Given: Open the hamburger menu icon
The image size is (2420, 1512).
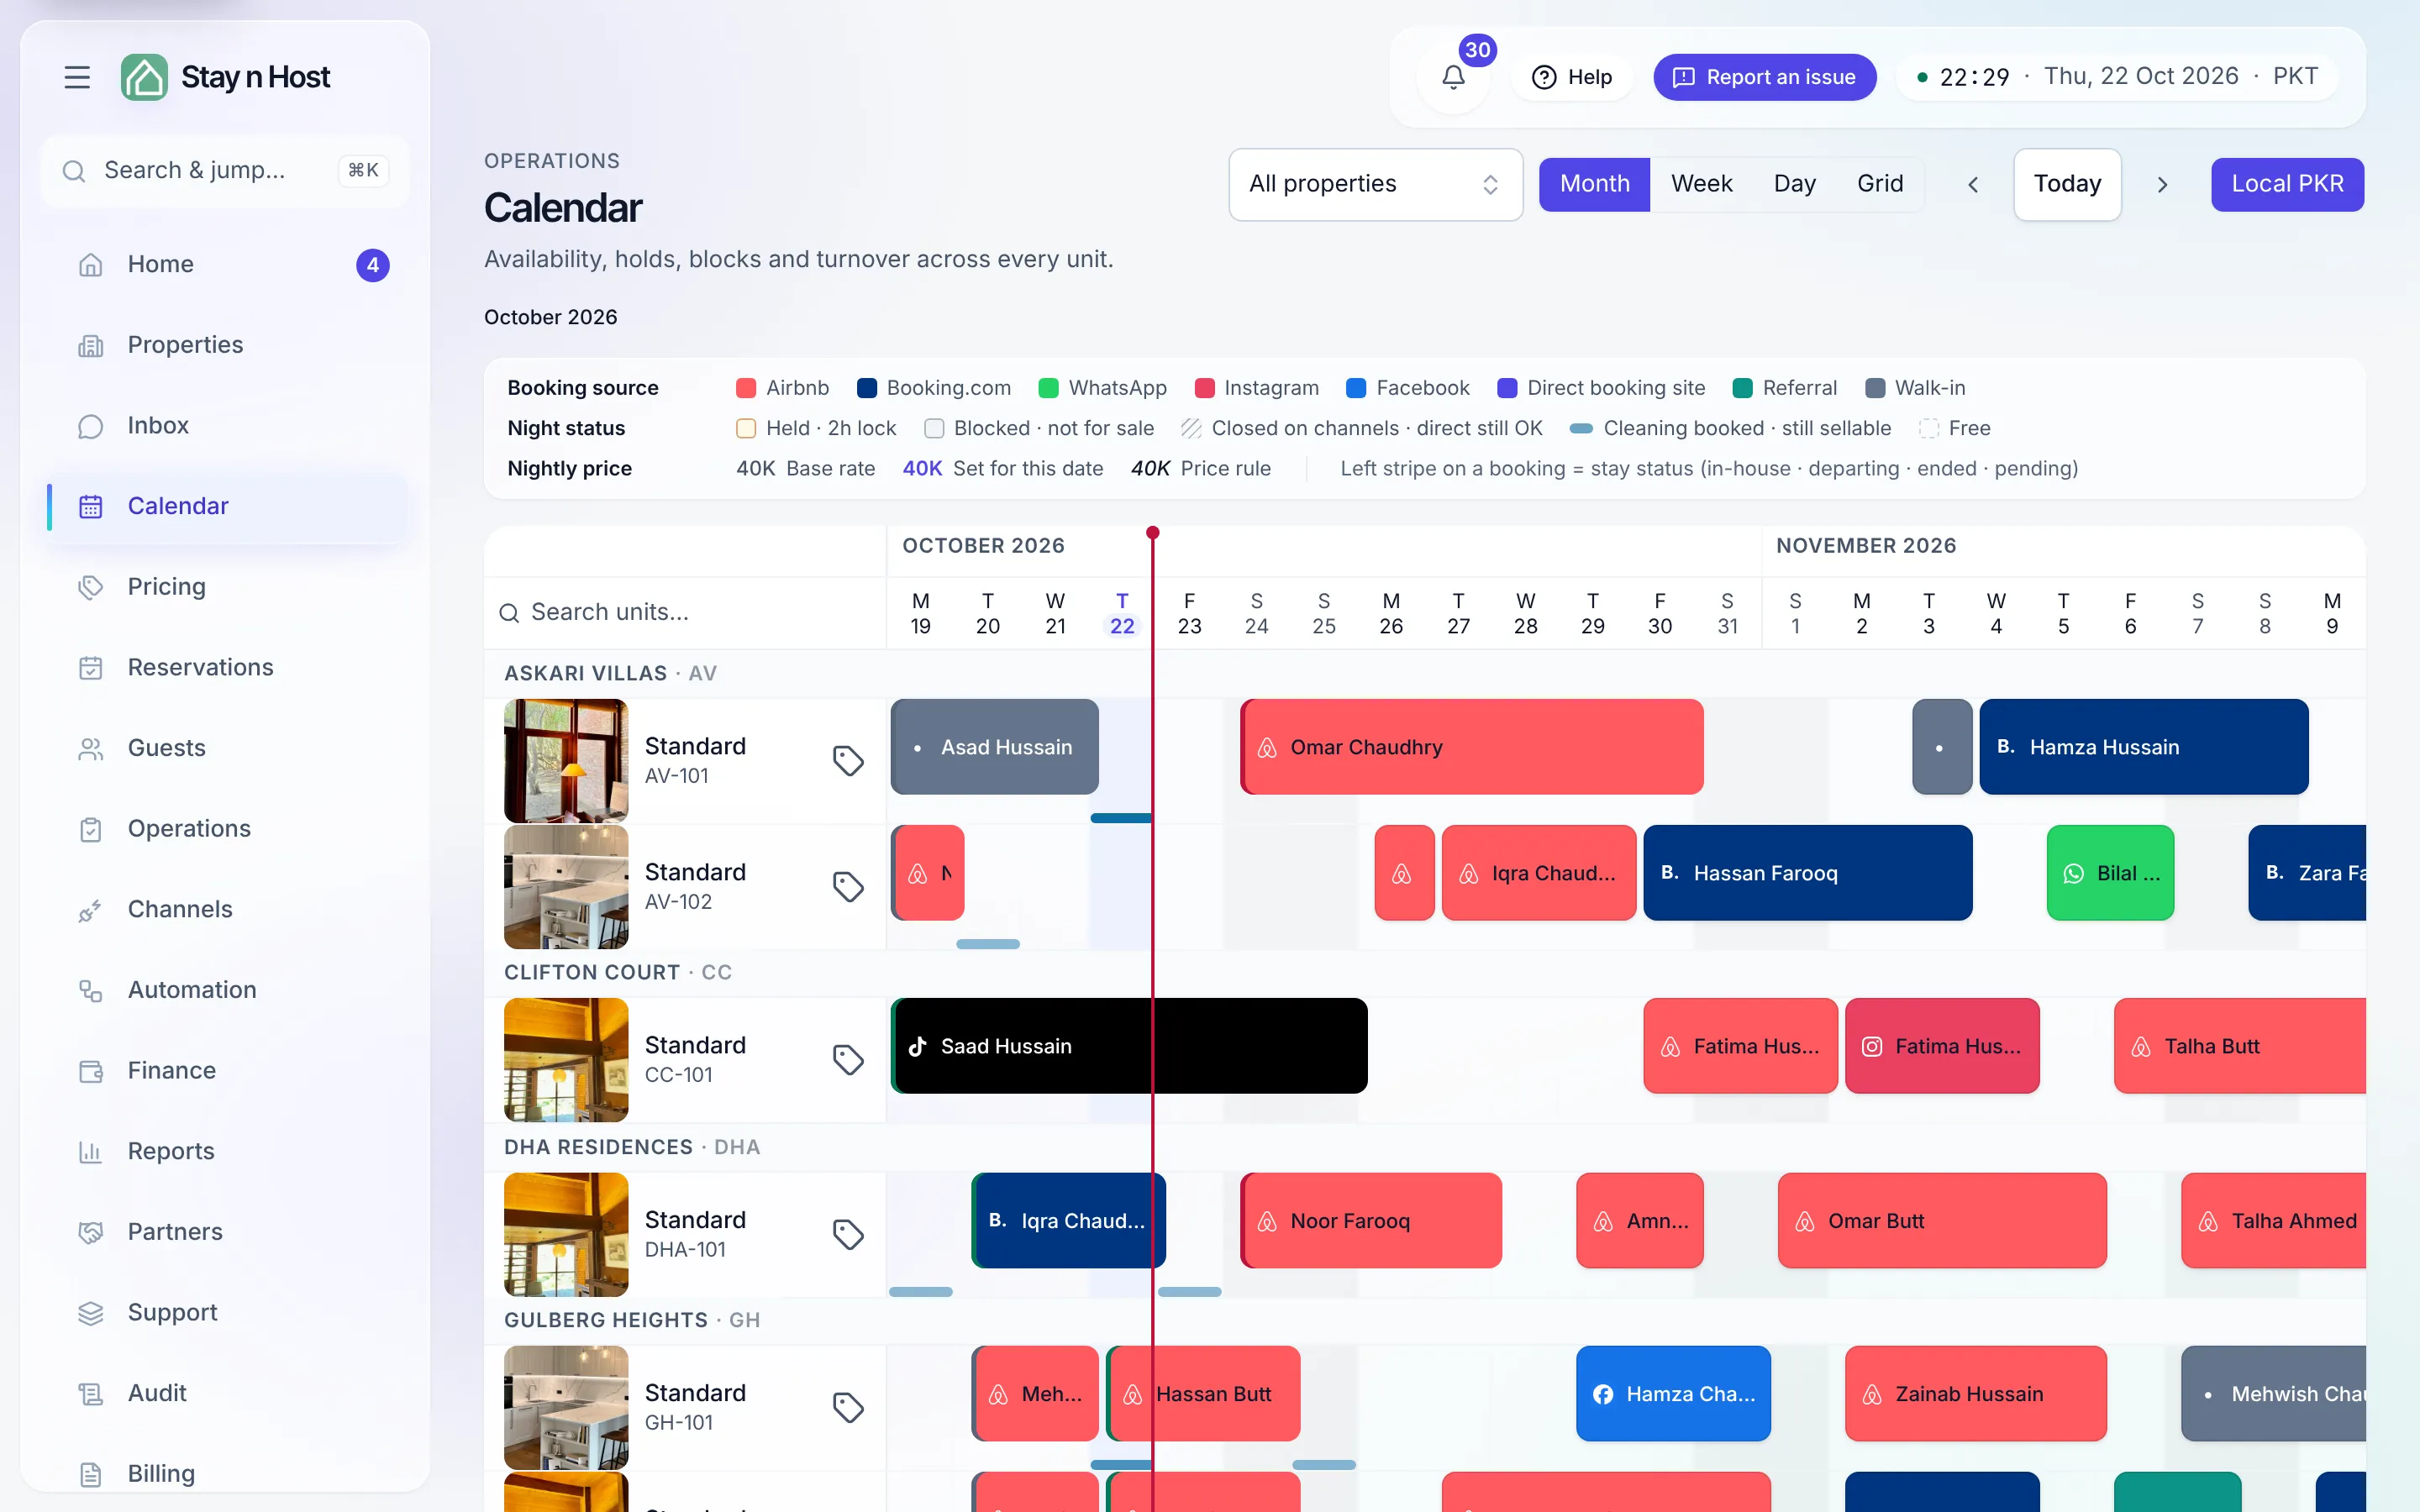Looking at the screenshot, I should 77,77.
